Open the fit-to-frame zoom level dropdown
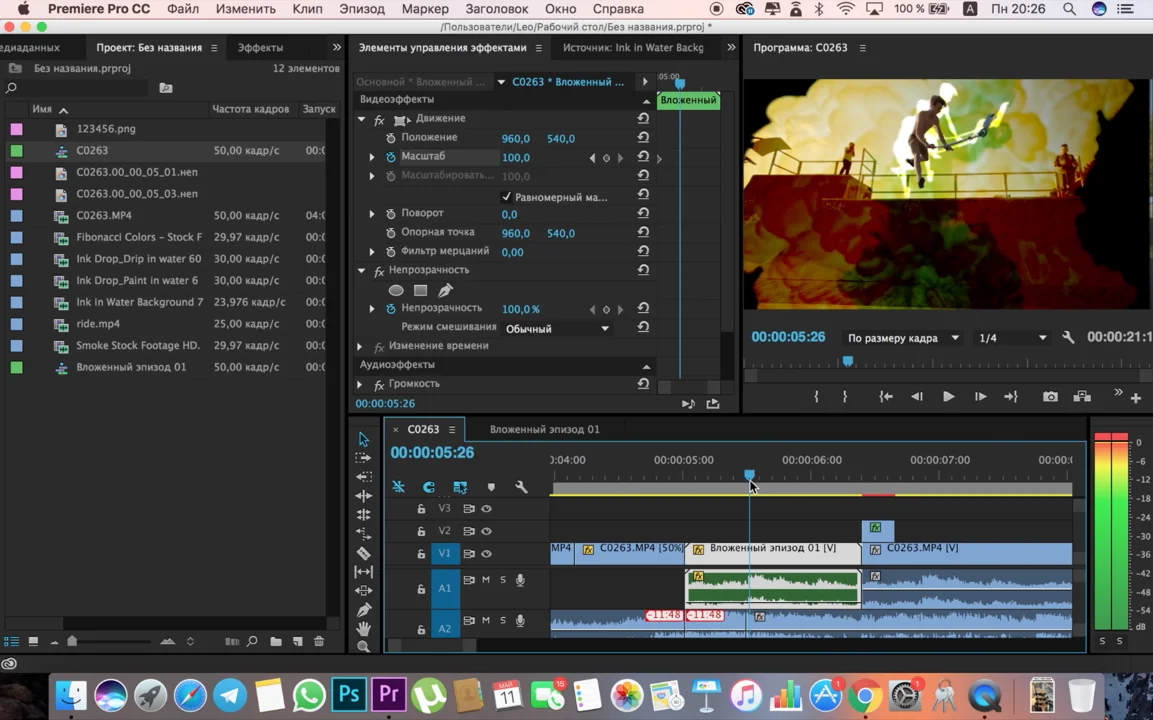The height and width of the screenshot is (720, 1153). [904, 338]
